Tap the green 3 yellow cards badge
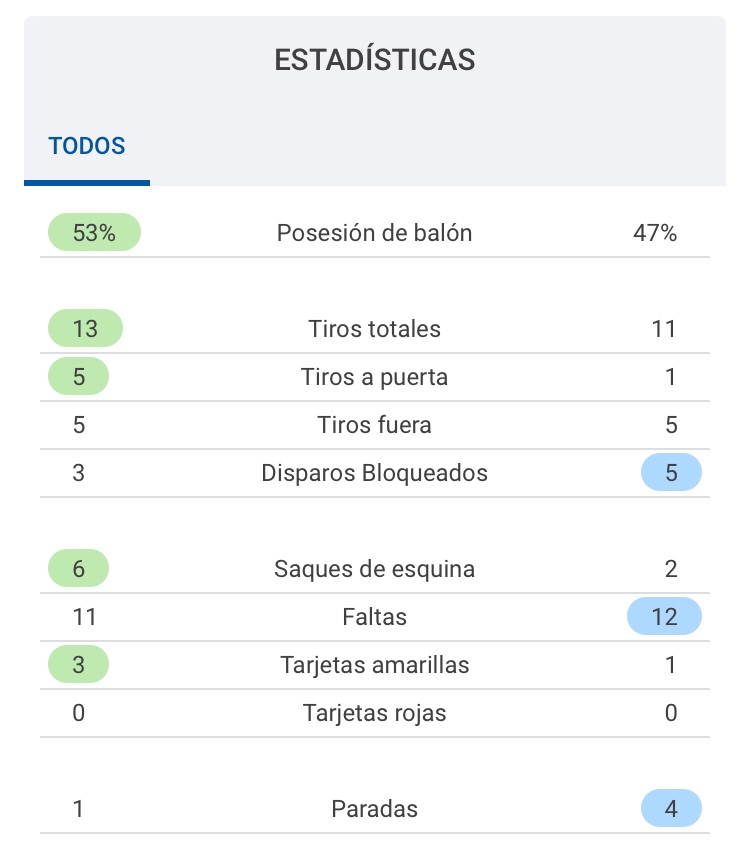Viewport: 750px width, 850px height. (x=78, y=665)
